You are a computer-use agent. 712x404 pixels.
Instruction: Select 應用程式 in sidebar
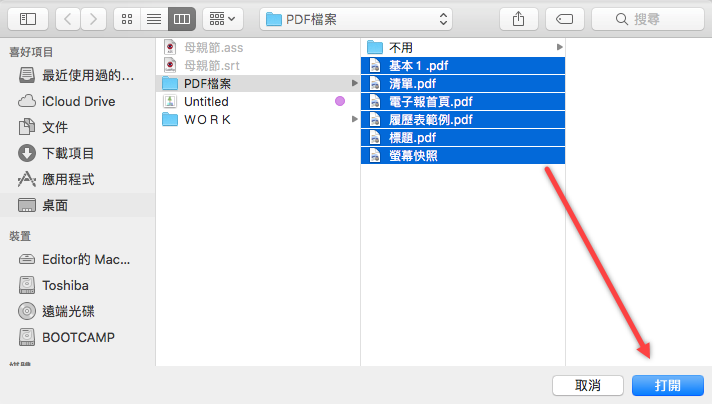click(x=78, y=179)
